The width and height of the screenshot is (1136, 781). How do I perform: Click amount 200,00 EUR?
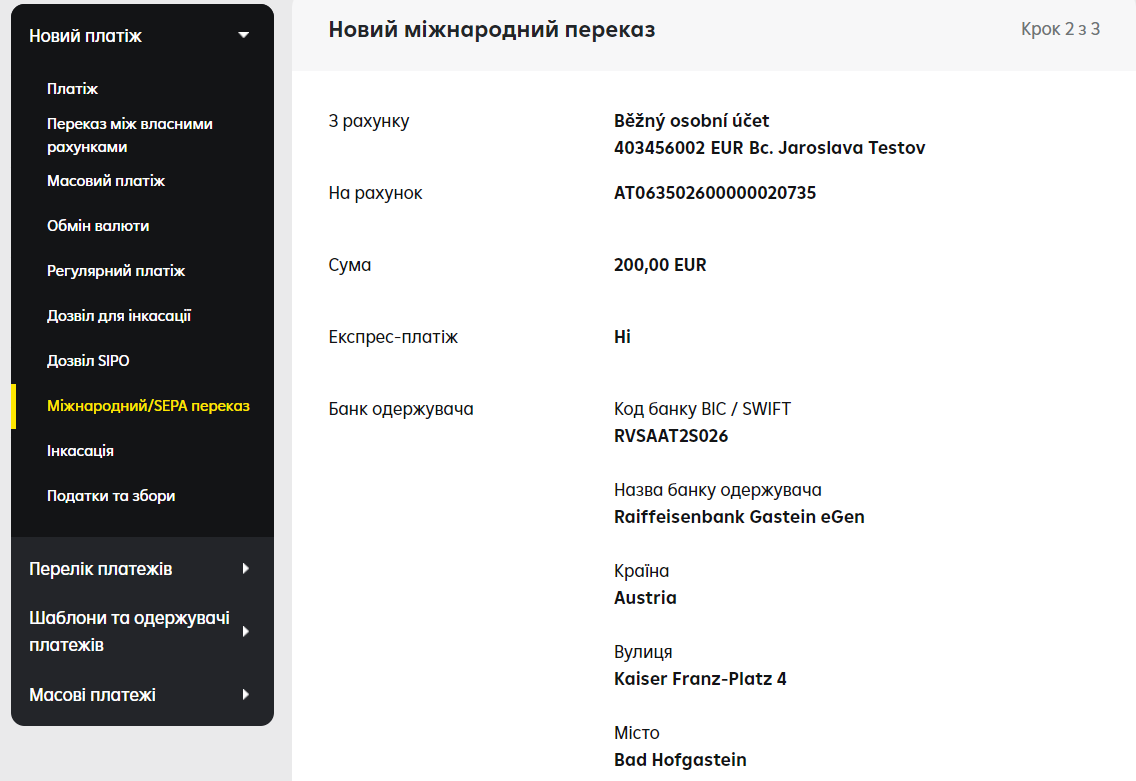[x=660, y=264]
